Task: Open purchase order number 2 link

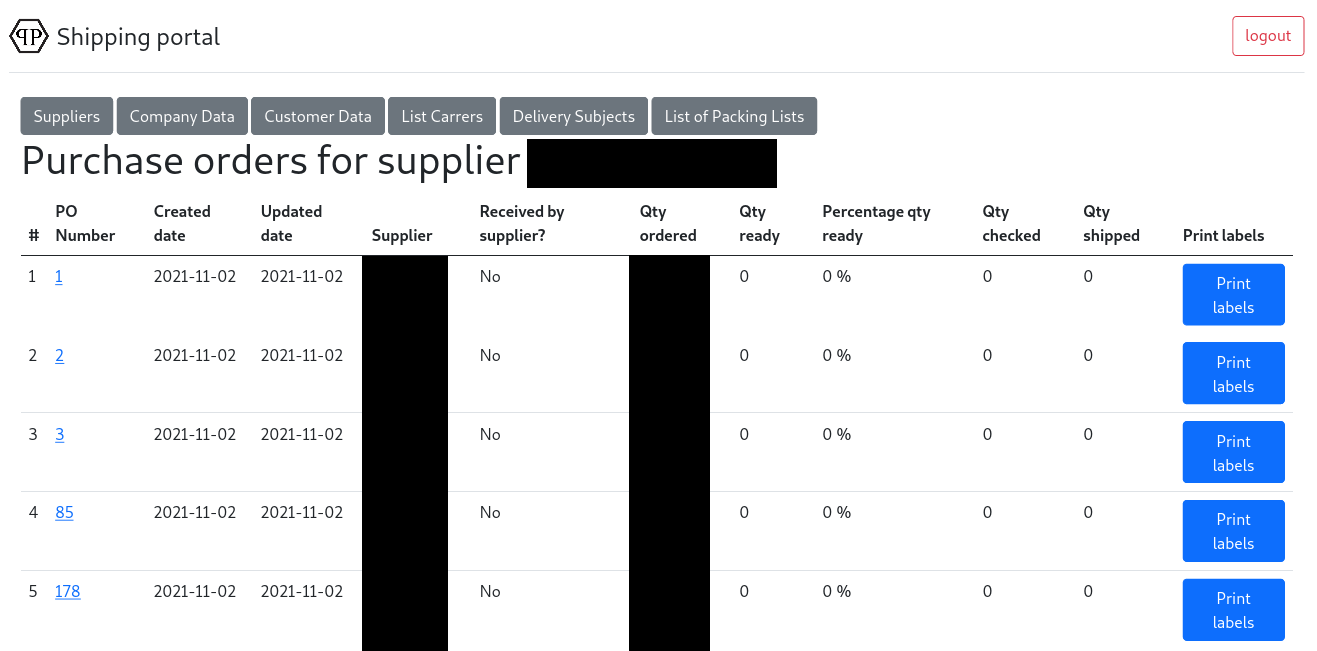Action: coord(60,356)
